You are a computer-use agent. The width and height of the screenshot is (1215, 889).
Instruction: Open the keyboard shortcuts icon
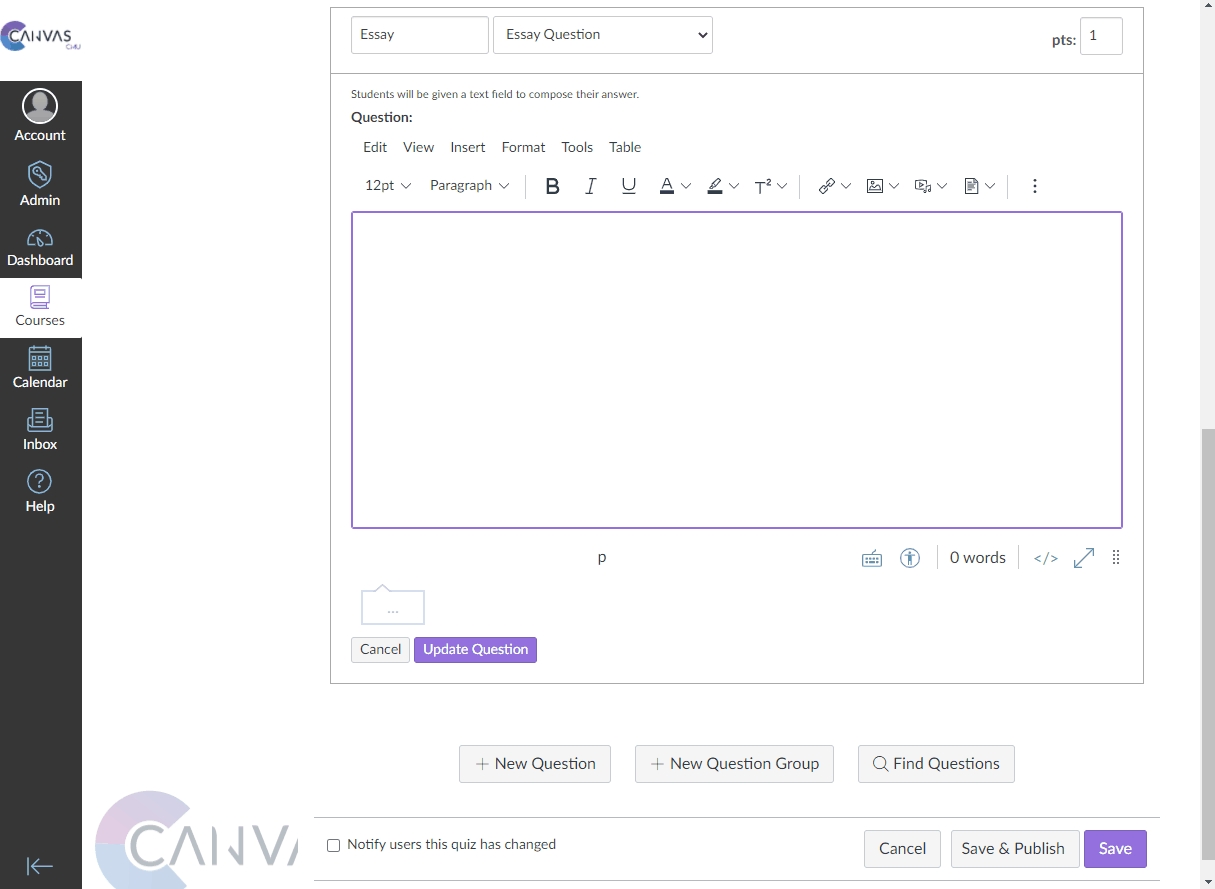872,558
